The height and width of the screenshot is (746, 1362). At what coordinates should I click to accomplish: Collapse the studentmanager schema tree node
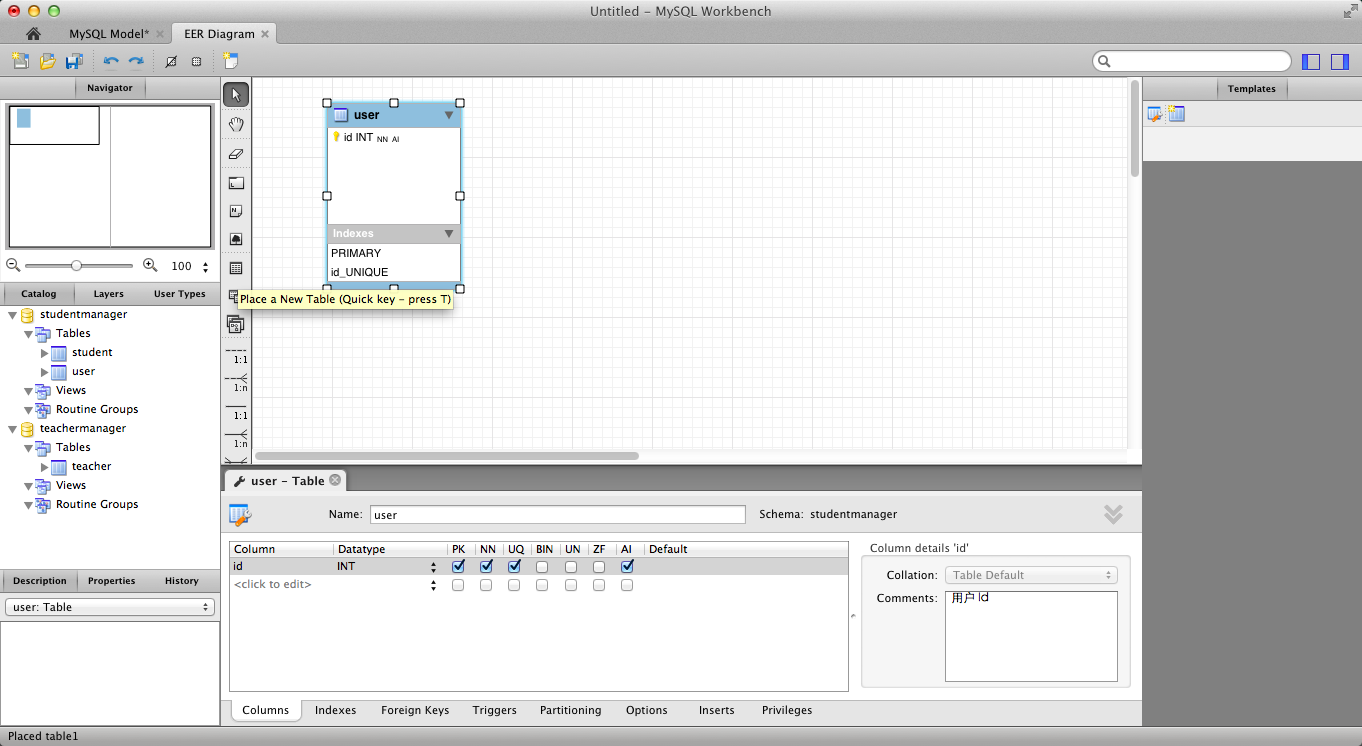pos(12,315)
